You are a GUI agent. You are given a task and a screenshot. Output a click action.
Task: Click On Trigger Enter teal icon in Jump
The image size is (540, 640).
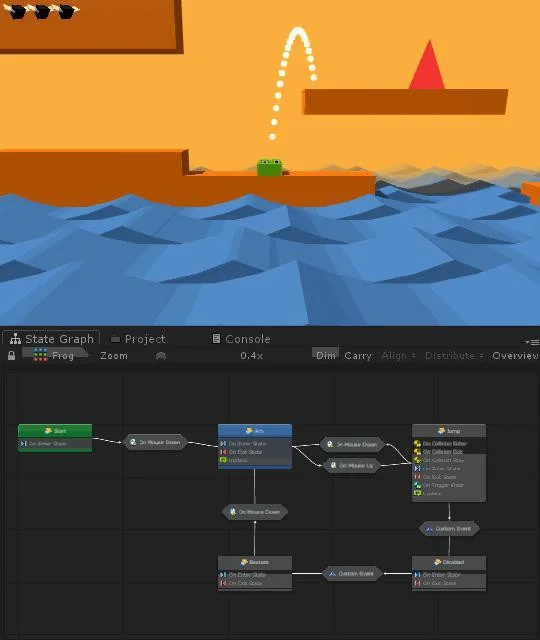417,485
